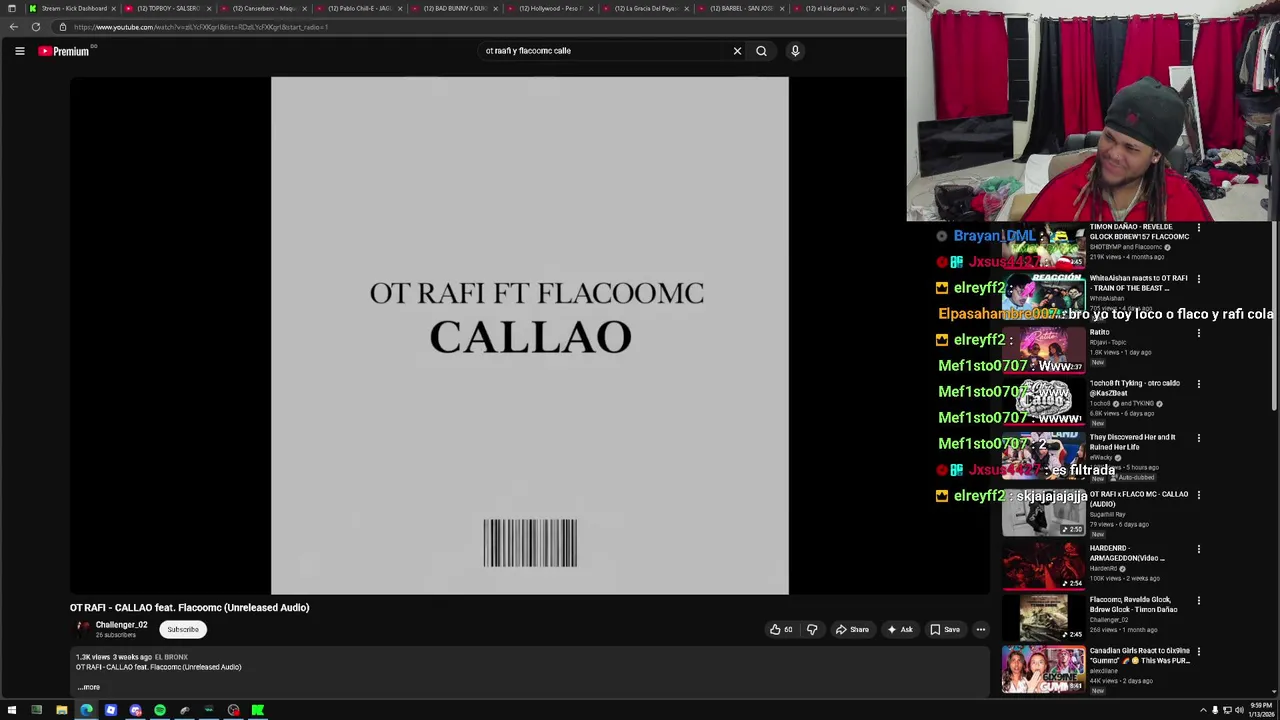Close the Stream - Kick Dashboard tab

coord(112,8)
